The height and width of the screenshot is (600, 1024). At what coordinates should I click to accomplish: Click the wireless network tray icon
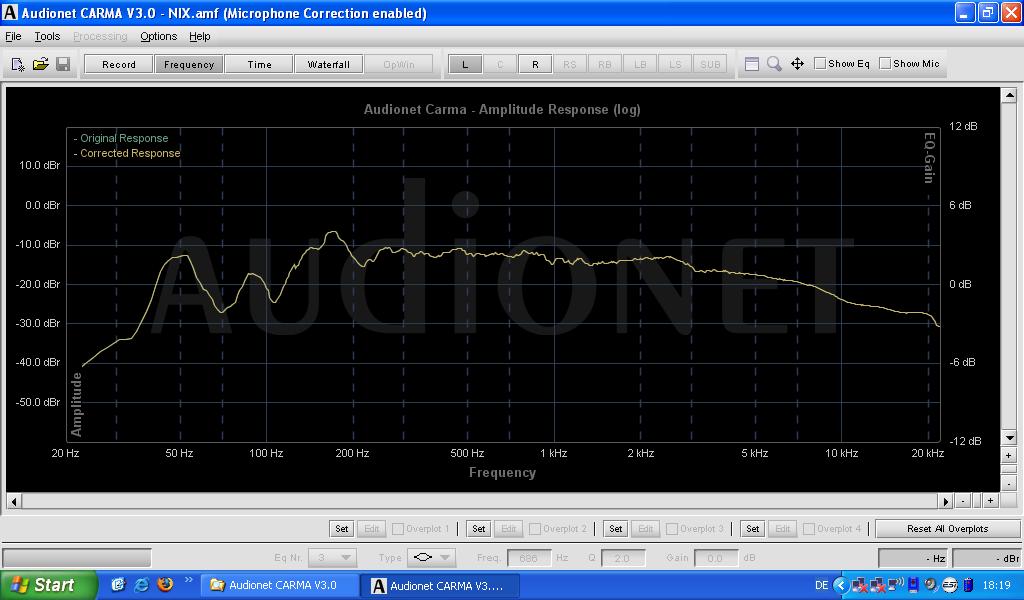click(x=895, y=585)
